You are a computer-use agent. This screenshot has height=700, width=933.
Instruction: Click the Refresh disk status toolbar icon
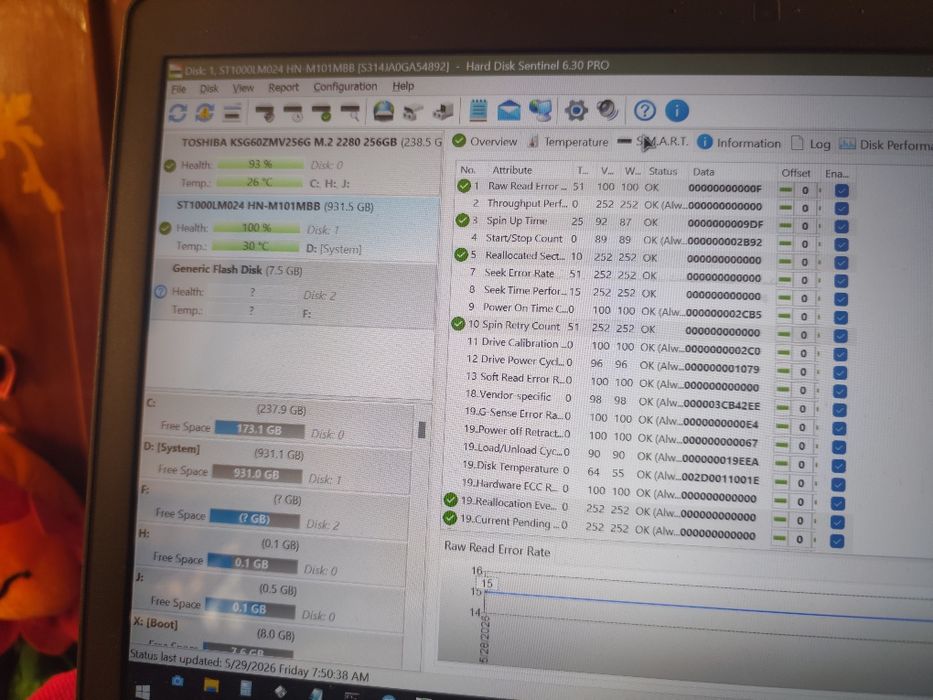(x=178, y=112)
